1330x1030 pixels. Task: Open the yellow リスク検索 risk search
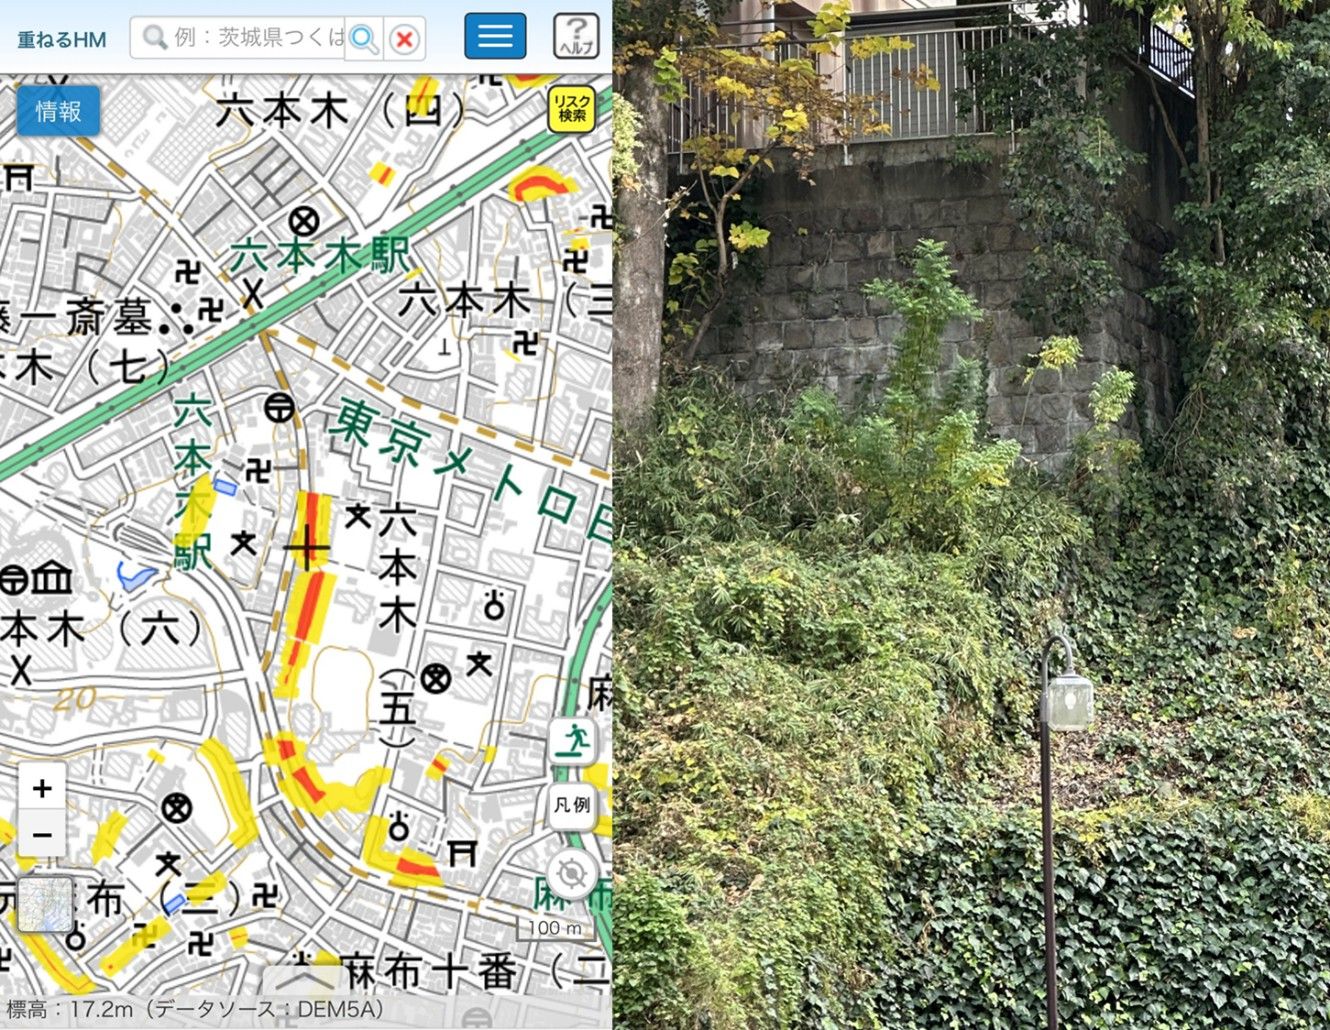pos(571,110)
